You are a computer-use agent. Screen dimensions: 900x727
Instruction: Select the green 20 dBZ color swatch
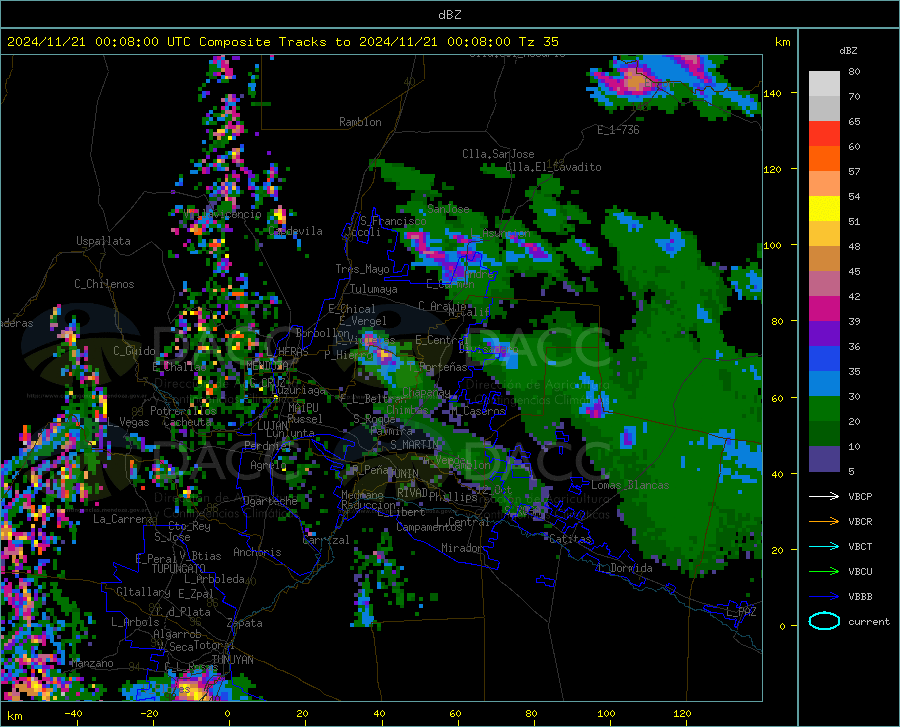pos(824,409)
